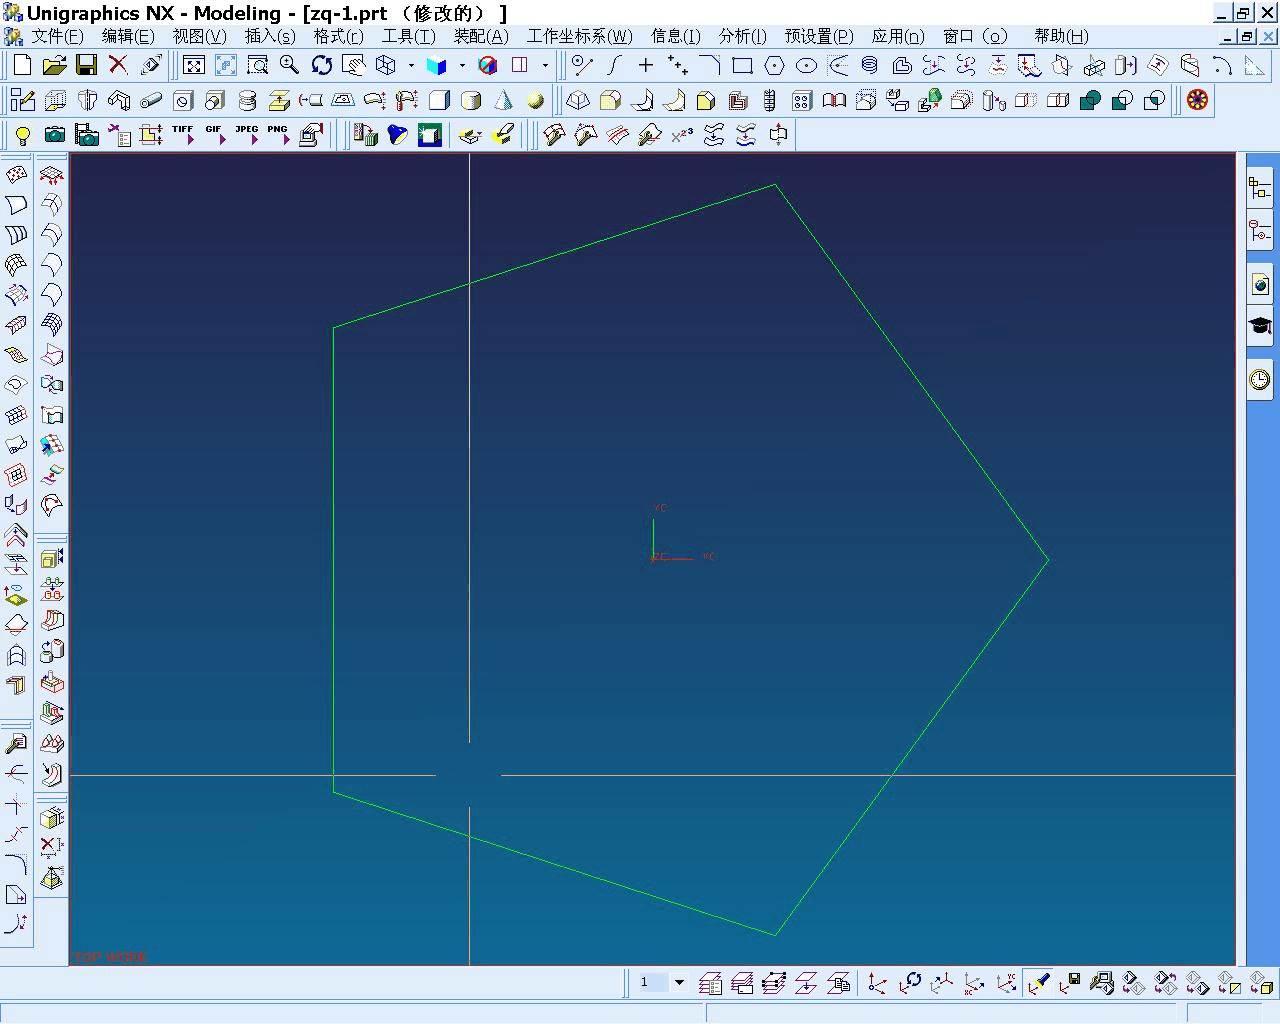Open the 装配(A) menu
The width and height of the screenshot is (1280, 1024).
click(x=481, y=36)
